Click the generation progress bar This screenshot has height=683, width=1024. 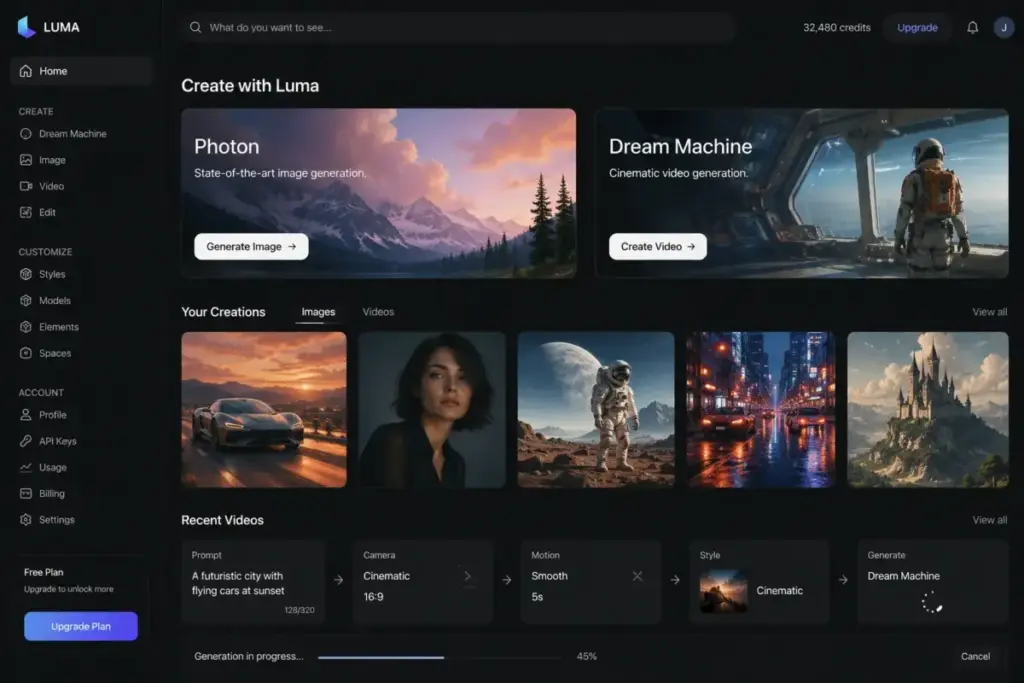439,658
